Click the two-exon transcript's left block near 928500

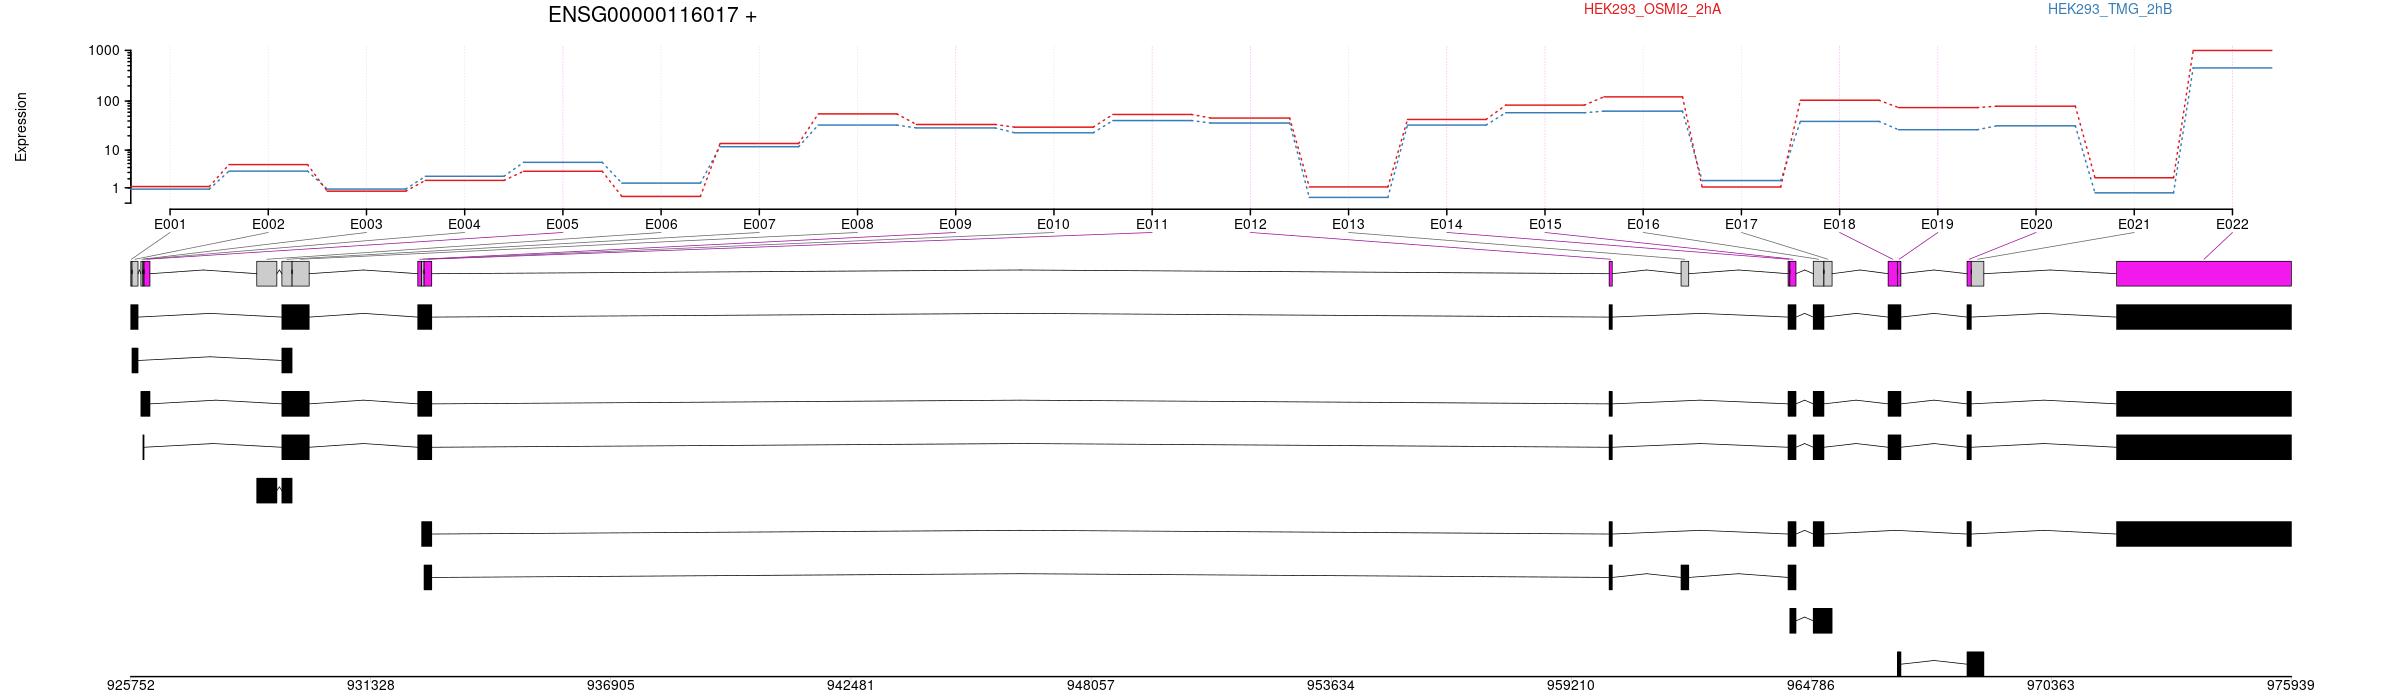(x=267, y=491)
